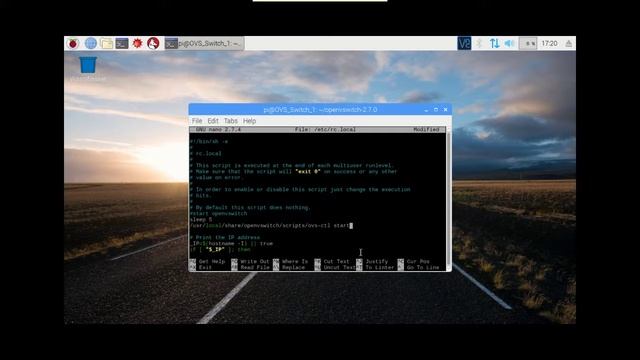
Task: Select the pi@OVS_Switch_1 taskbar window button
Action: tap(204, 43)
